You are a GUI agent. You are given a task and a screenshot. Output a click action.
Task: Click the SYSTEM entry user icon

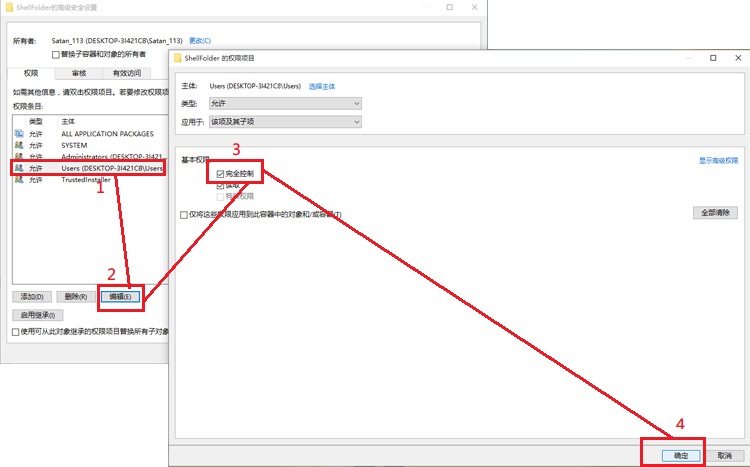(19, 145)
